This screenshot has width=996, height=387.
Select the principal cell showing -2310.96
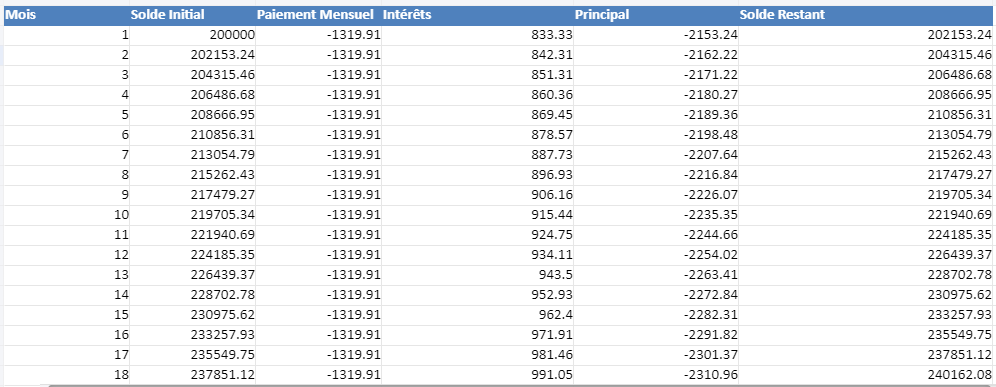click(656, 375)
